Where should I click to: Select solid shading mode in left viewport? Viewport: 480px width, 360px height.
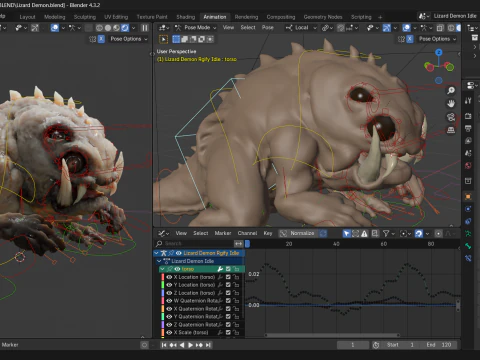[x=108, y=28]
